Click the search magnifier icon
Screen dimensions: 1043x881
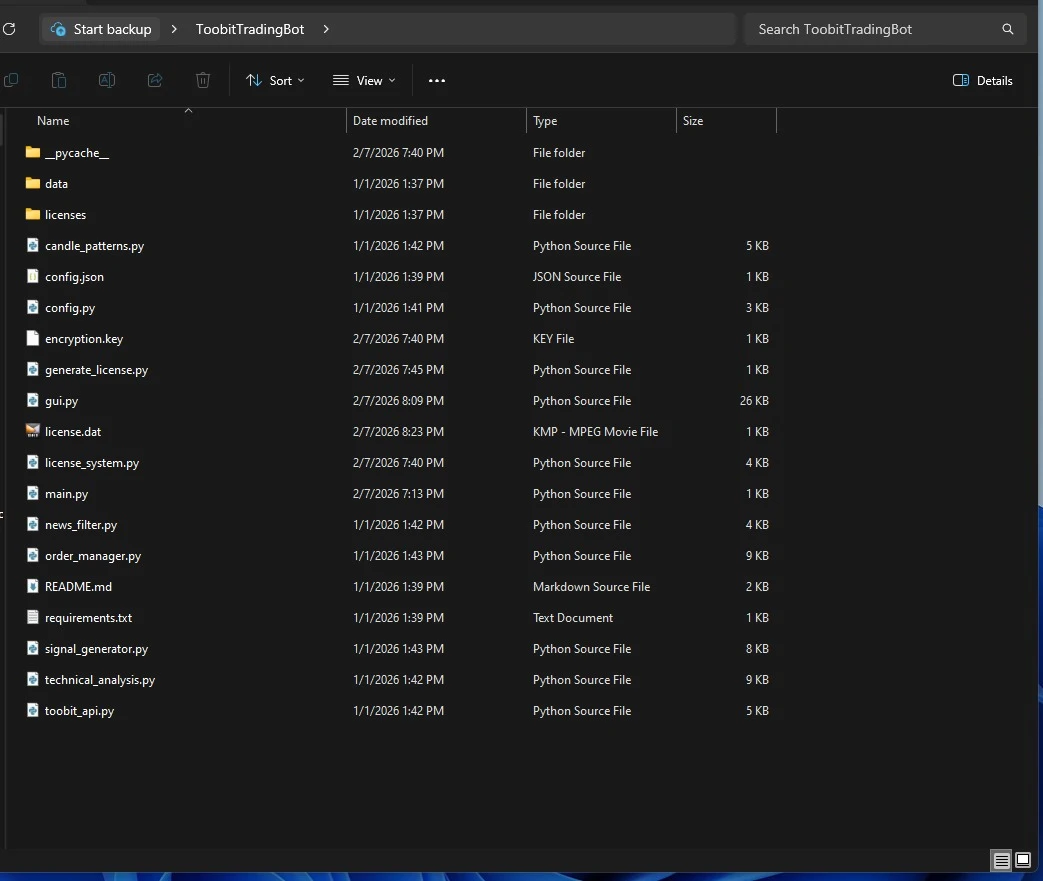tap(1008, 29)
